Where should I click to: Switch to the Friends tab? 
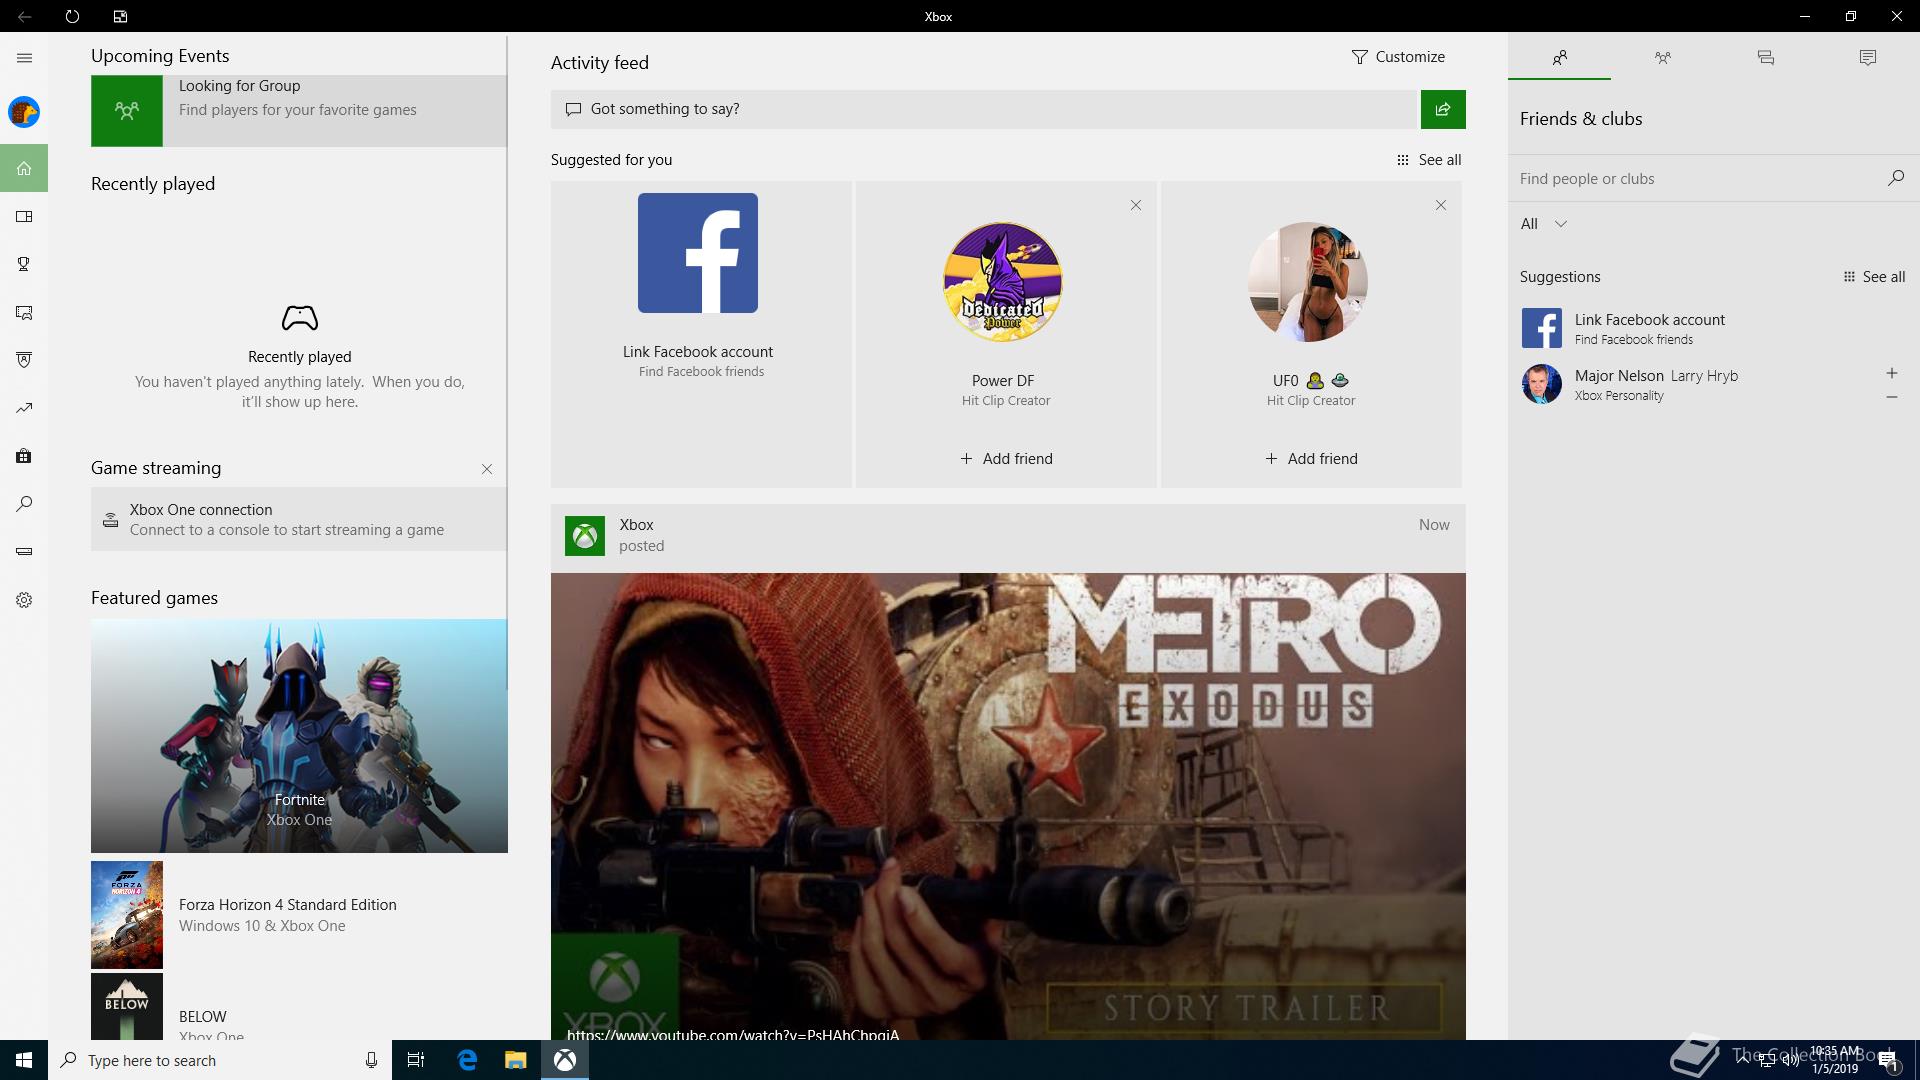point(1559,57)
